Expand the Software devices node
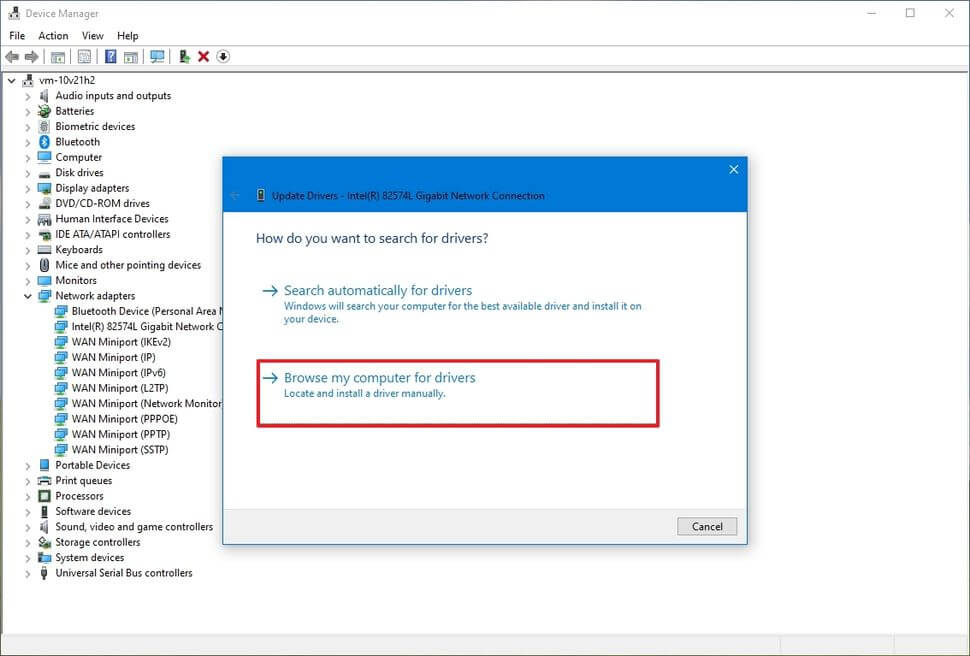970x656 pixels. pos(28,512)
